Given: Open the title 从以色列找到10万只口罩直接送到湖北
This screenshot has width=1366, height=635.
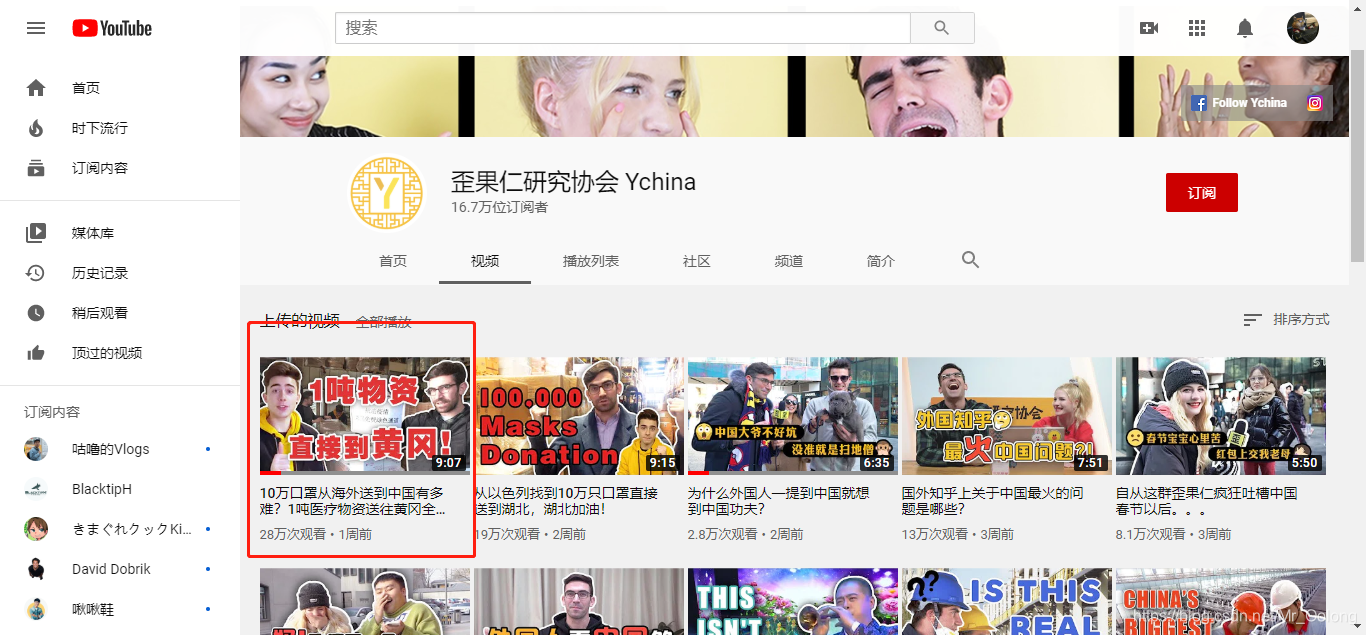Looking at the screenshot, I should (567, 501).
